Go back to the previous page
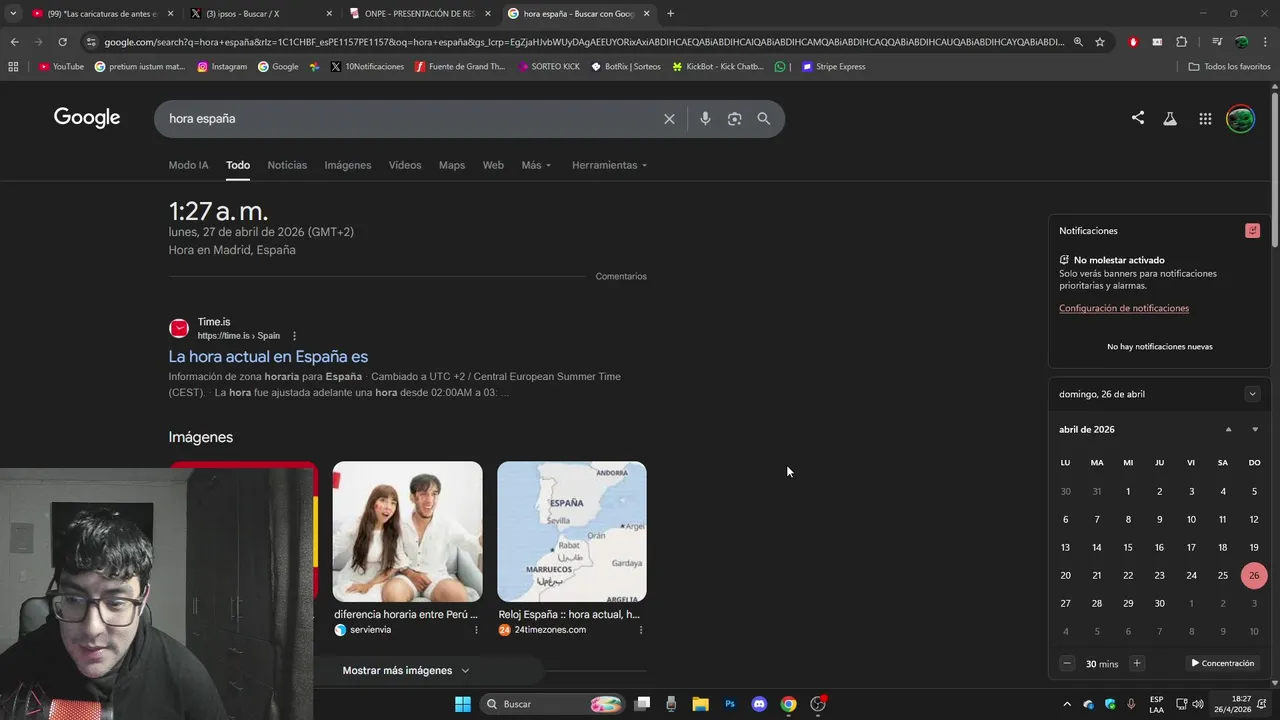 (14, 42)
